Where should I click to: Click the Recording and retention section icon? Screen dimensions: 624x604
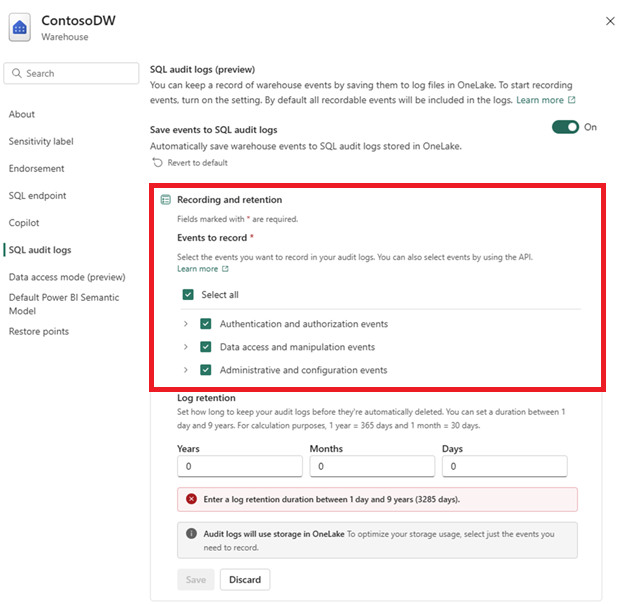click(x=166, y=200)
